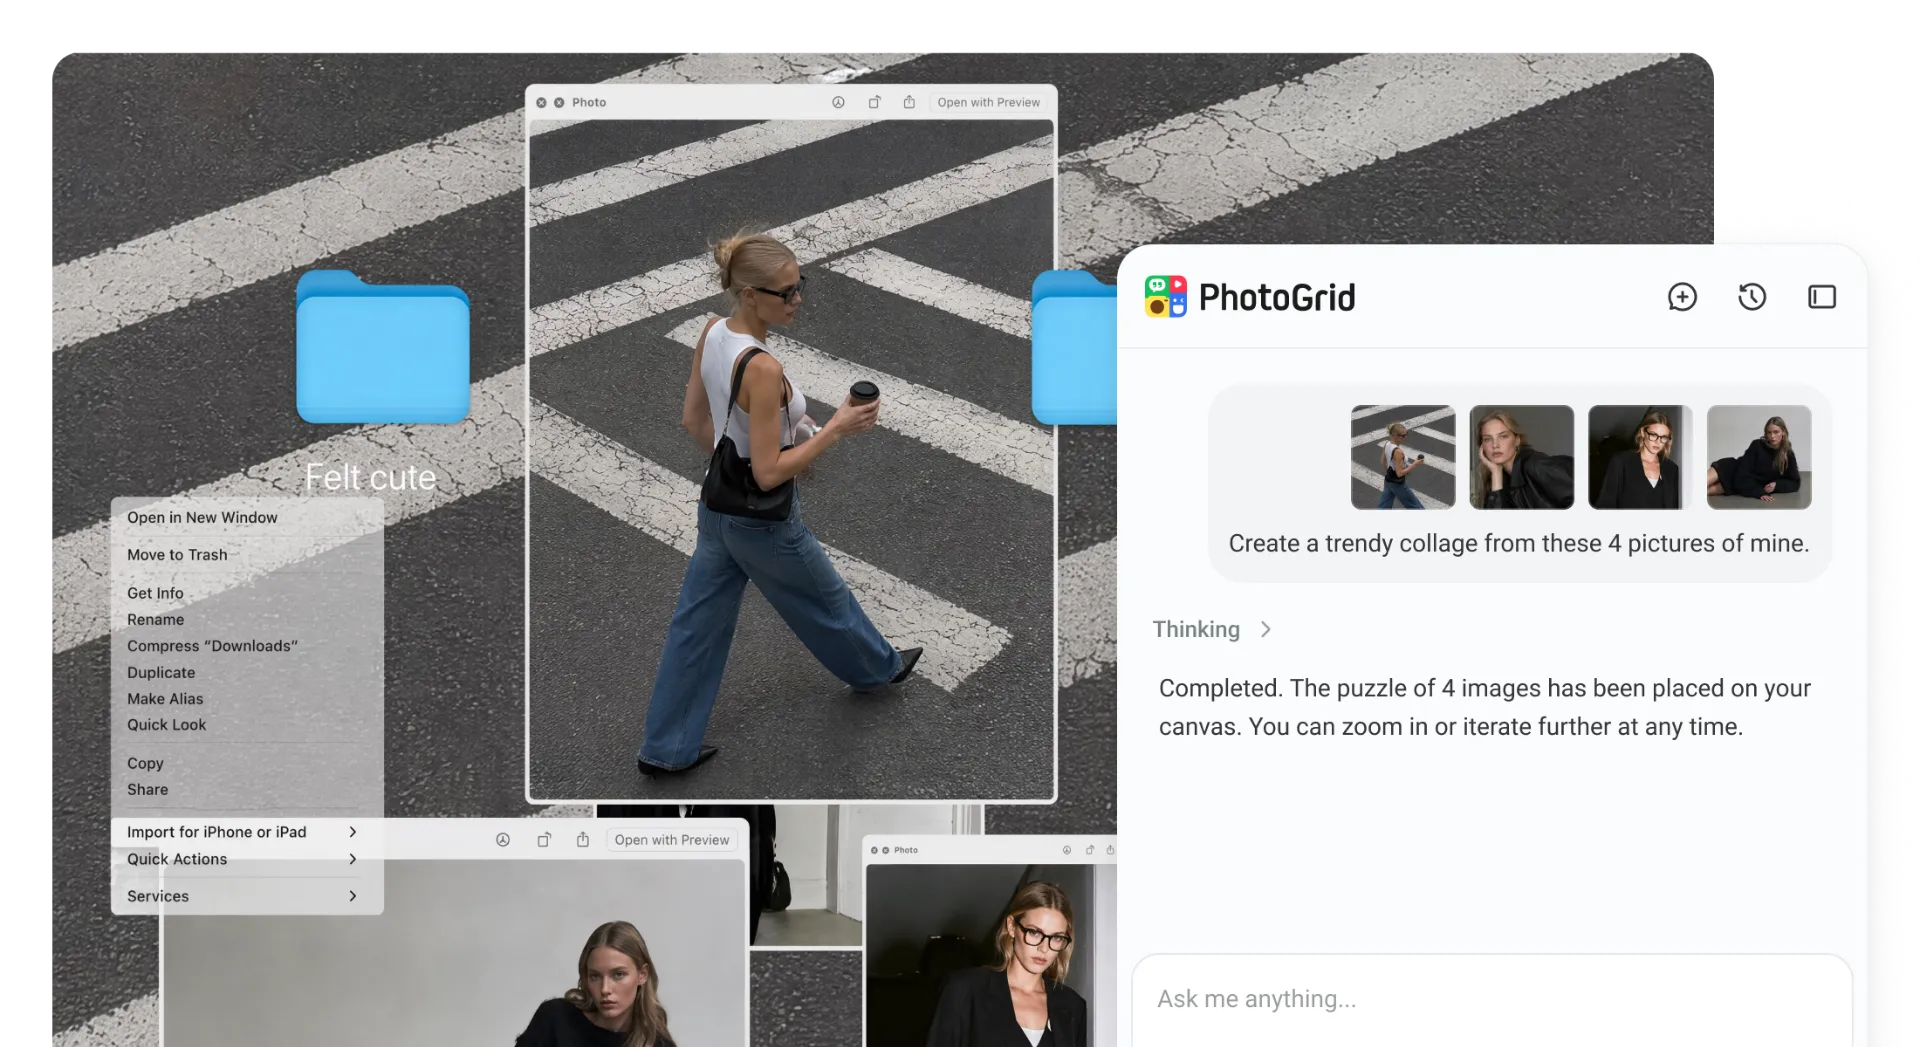Open the second chat thumbnail with resting hand
Screen dimensions: 1920x1047
1521,457
